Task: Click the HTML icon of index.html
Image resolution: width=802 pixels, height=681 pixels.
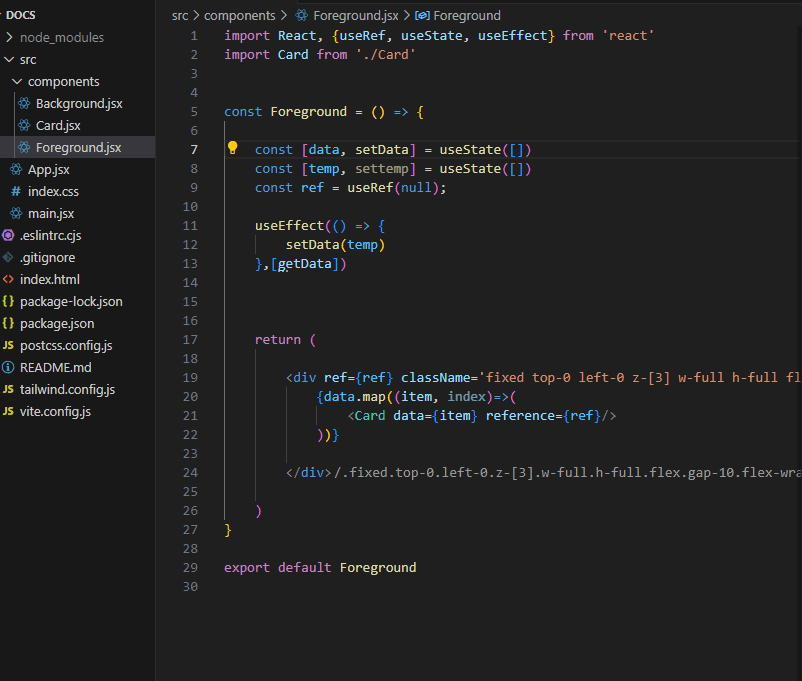Action: [9, 280]
